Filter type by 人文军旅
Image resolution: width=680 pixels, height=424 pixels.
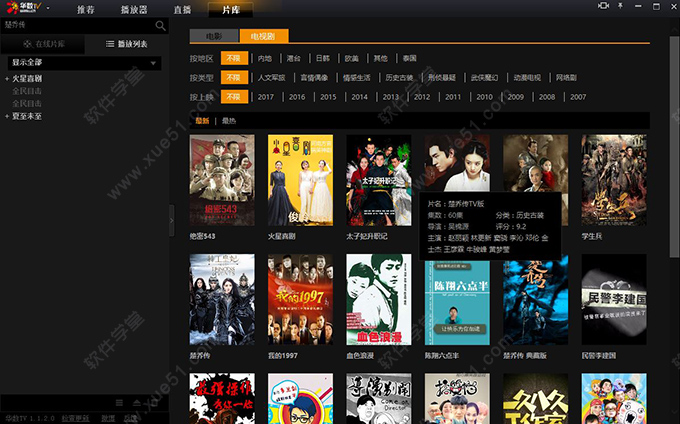click(271, 78)
